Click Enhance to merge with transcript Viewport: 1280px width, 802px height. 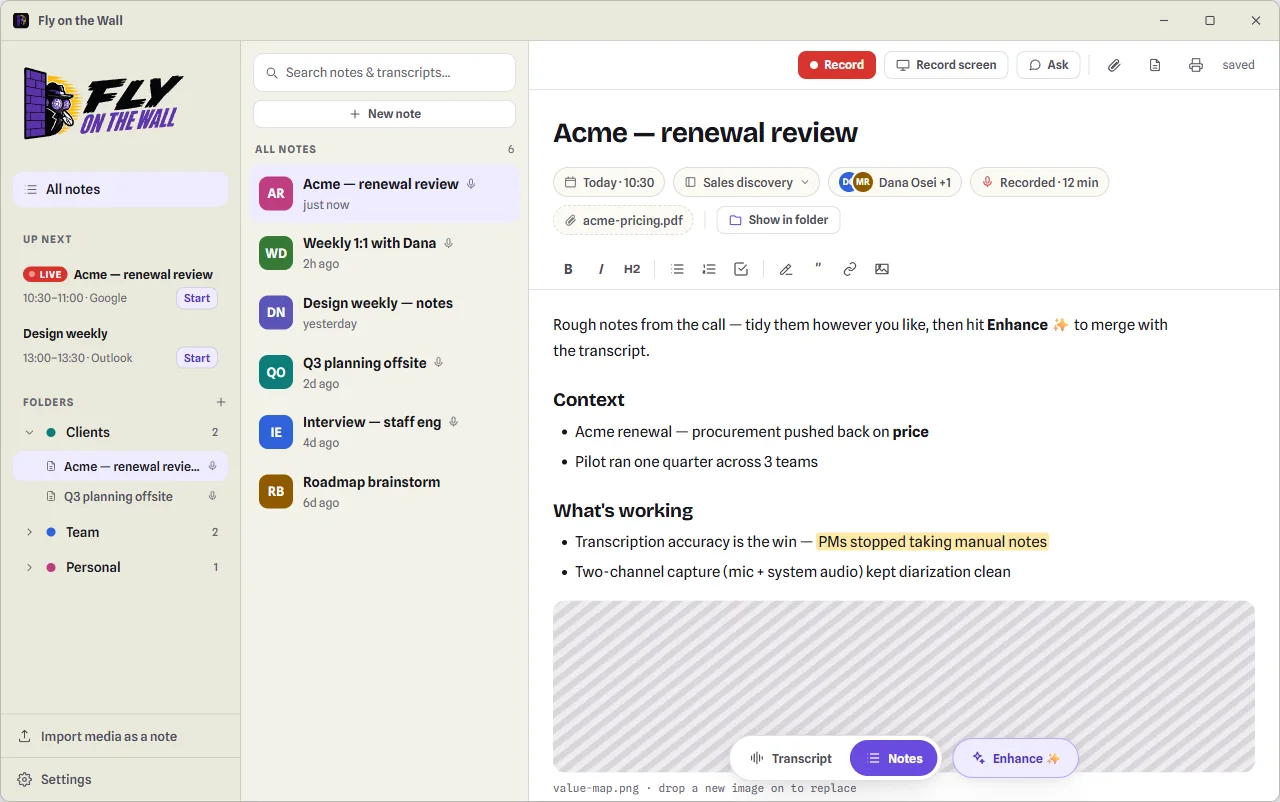tap(1015, 758)
